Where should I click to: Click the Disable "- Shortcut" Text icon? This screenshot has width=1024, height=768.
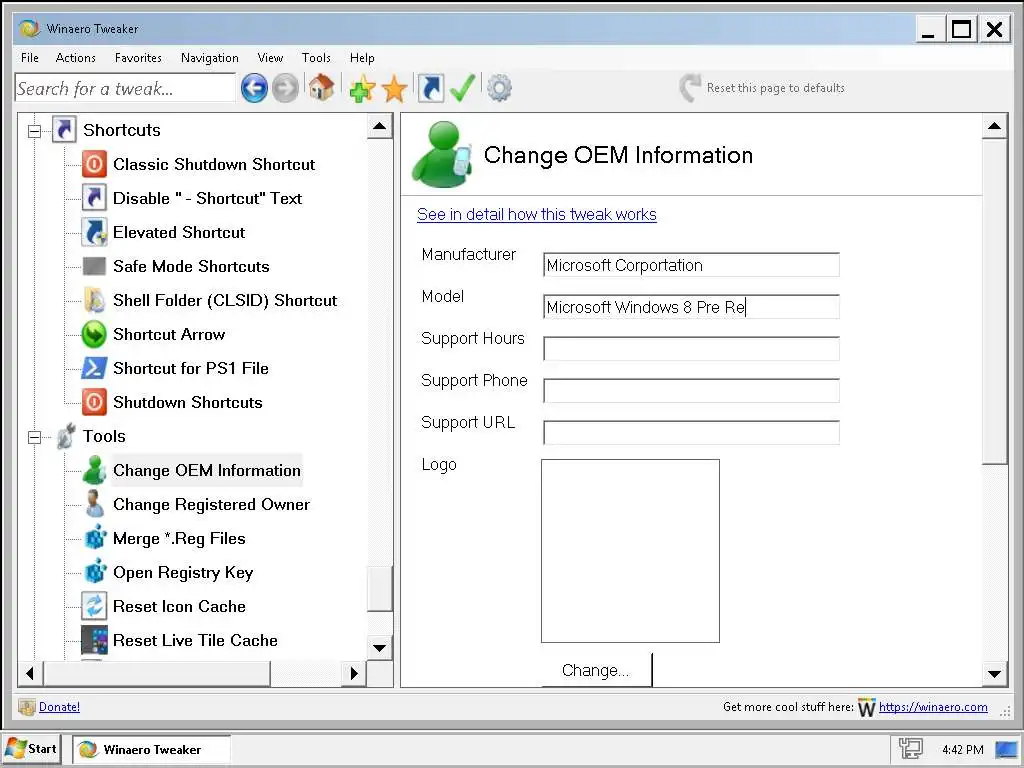click(94, 198)
